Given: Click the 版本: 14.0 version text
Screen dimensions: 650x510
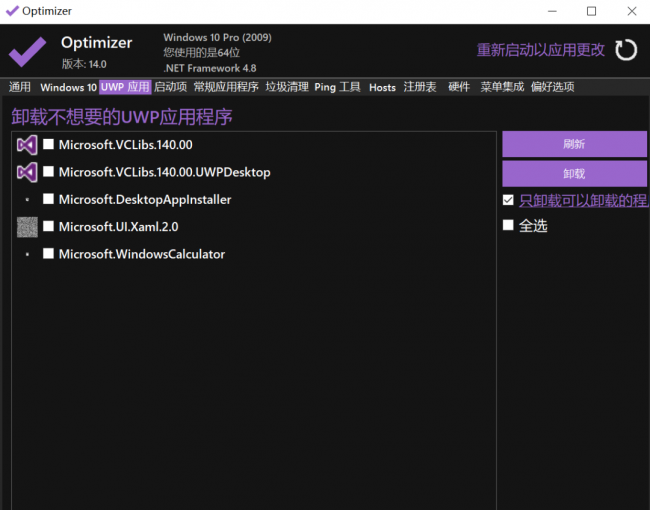Looking at the screenshot, I should click(x=84, y=64).
